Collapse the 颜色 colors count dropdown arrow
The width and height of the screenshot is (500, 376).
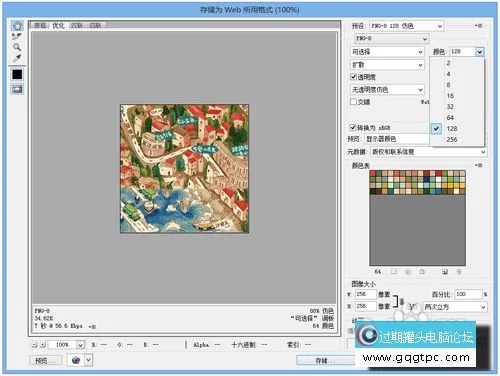coord(480,52)
